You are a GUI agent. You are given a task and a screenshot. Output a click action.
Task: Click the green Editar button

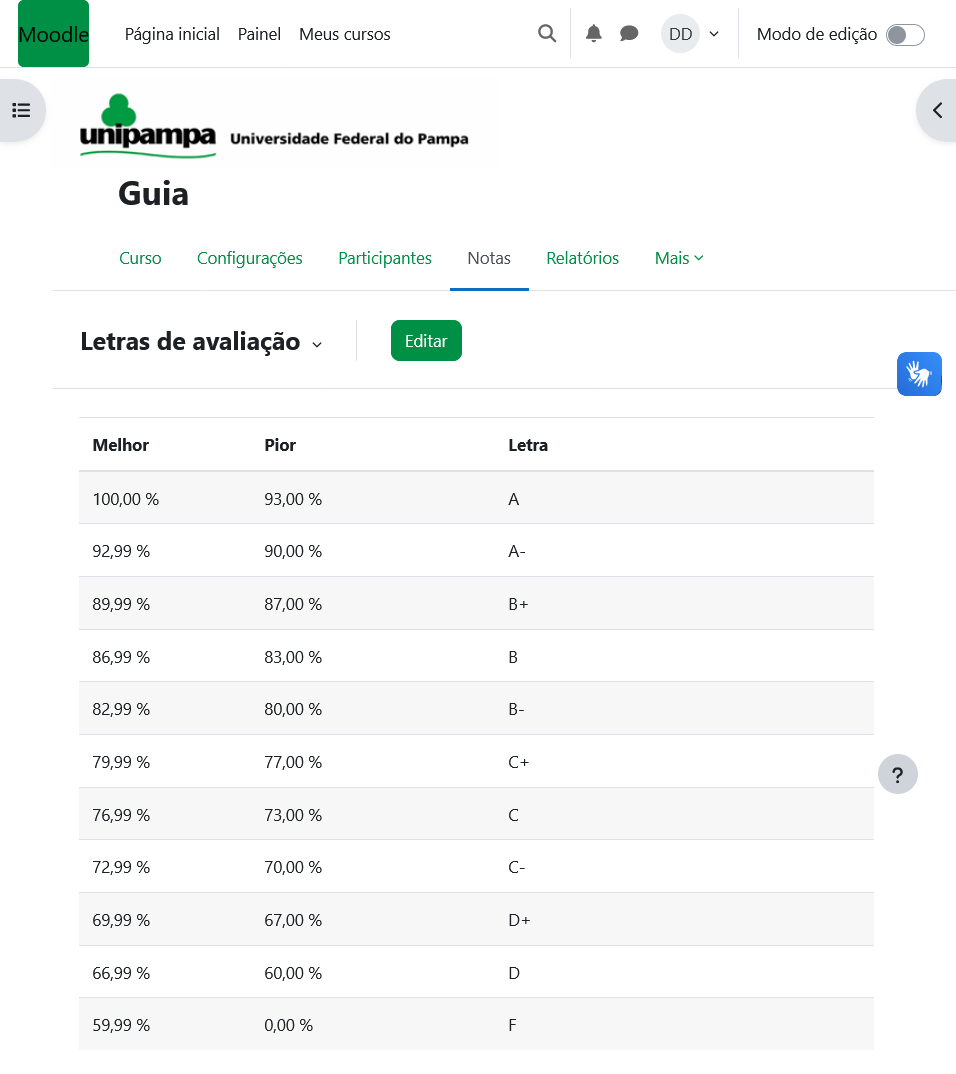point(426,341)
